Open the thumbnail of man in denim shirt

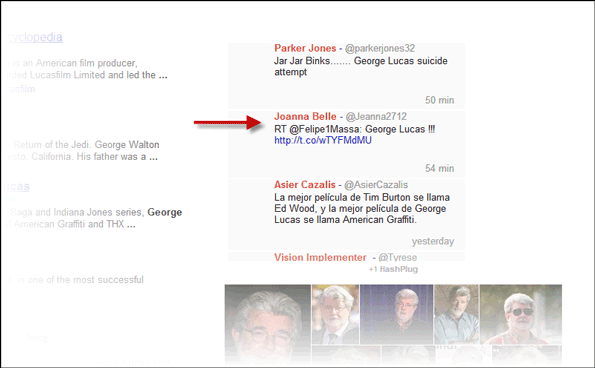point(456,315)
